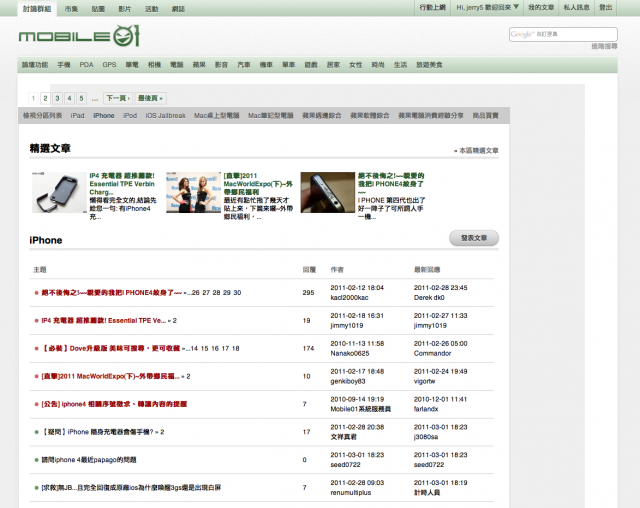Open thread with 295 replies about PHONE4
Image resolution: width=640 pixels, height=508 pixels.
pos(111,293)
